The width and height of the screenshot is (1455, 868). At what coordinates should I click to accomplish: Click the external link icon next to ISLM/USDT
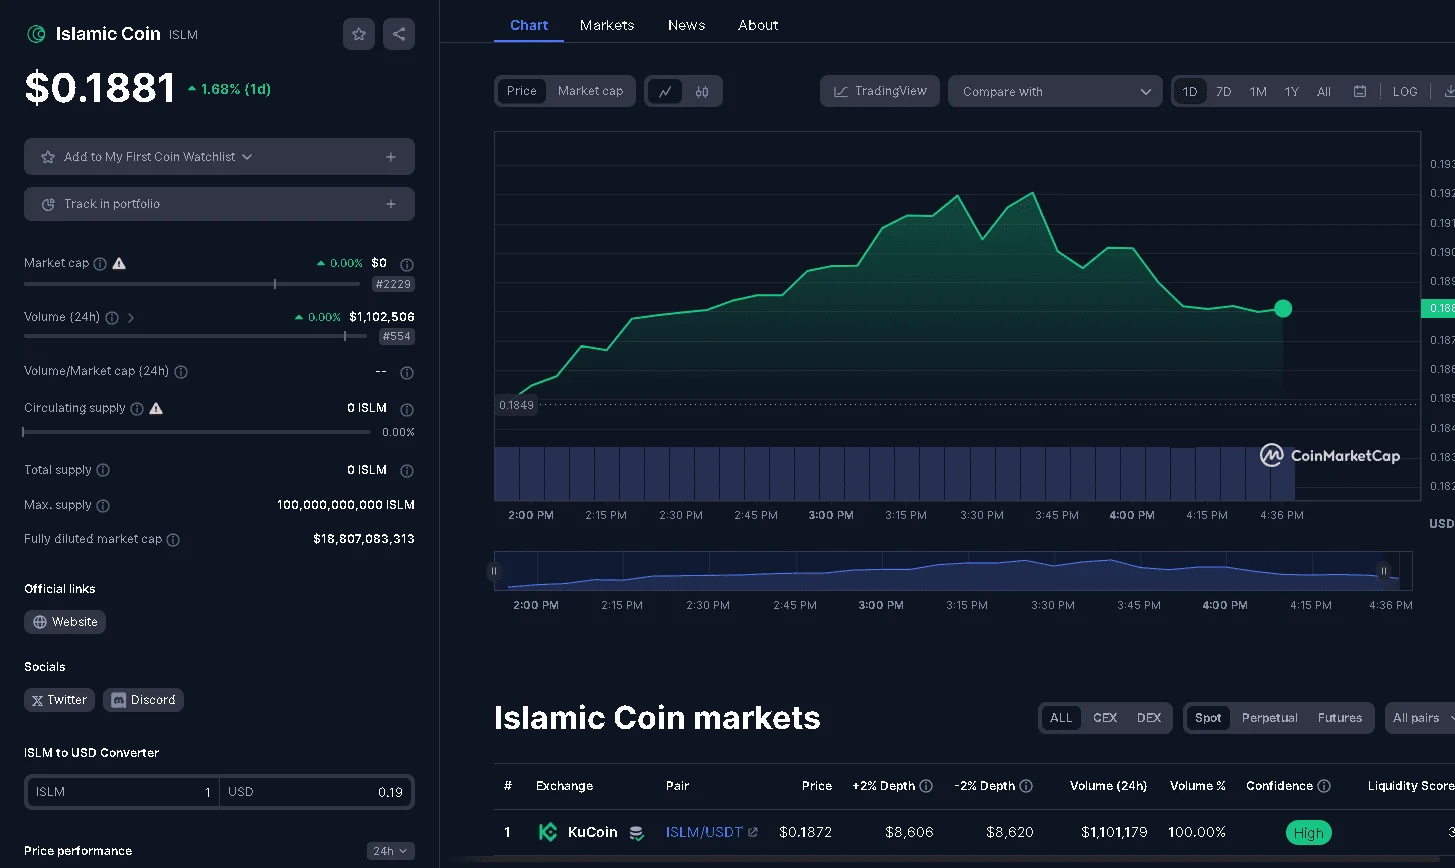[x=753, y=832]
